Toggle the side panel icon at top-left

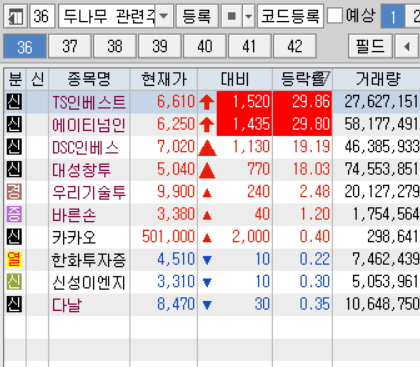16,16
